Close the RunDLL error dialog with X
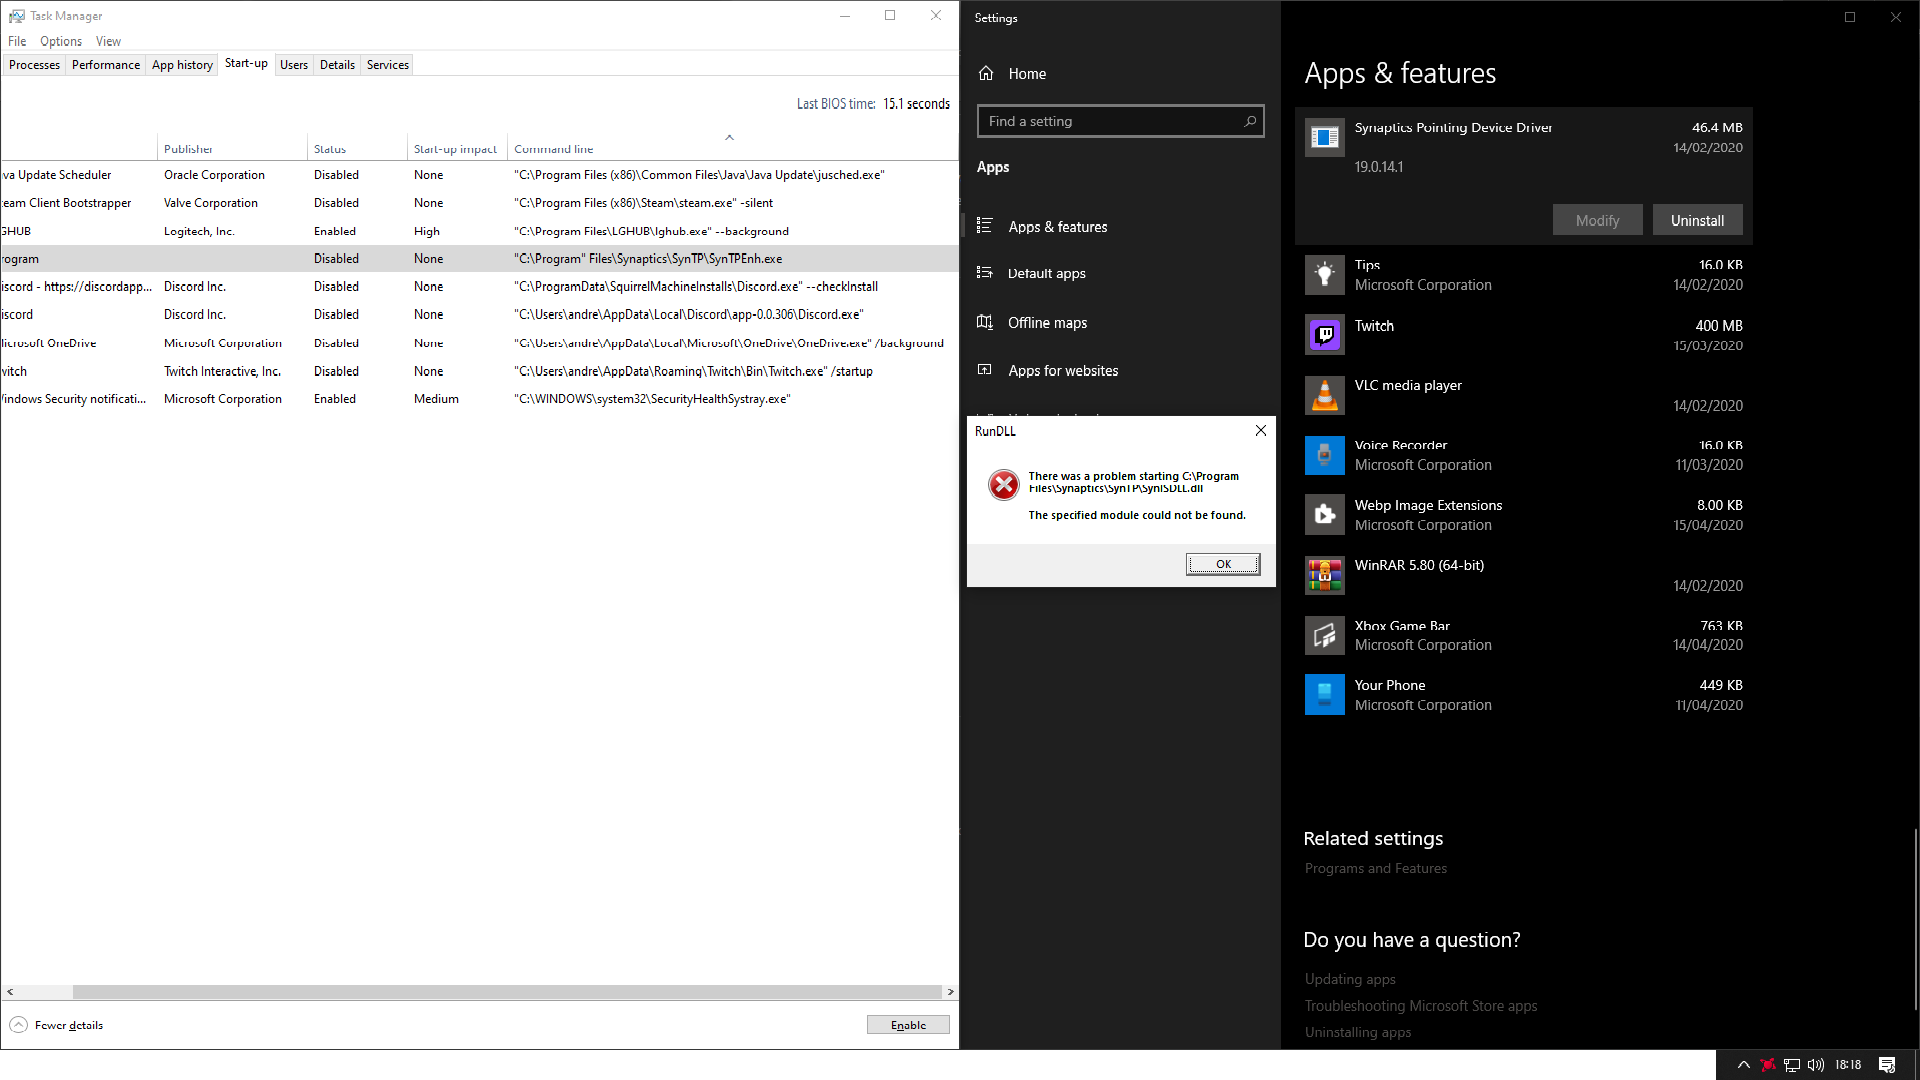 tap(1260, 430)
